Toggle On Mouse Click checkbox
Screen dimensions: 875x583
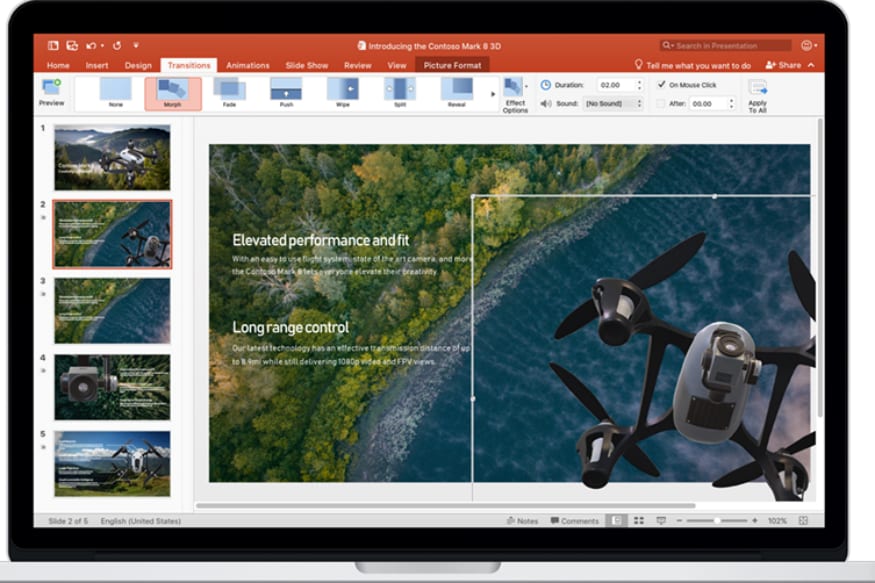point(661,85)
